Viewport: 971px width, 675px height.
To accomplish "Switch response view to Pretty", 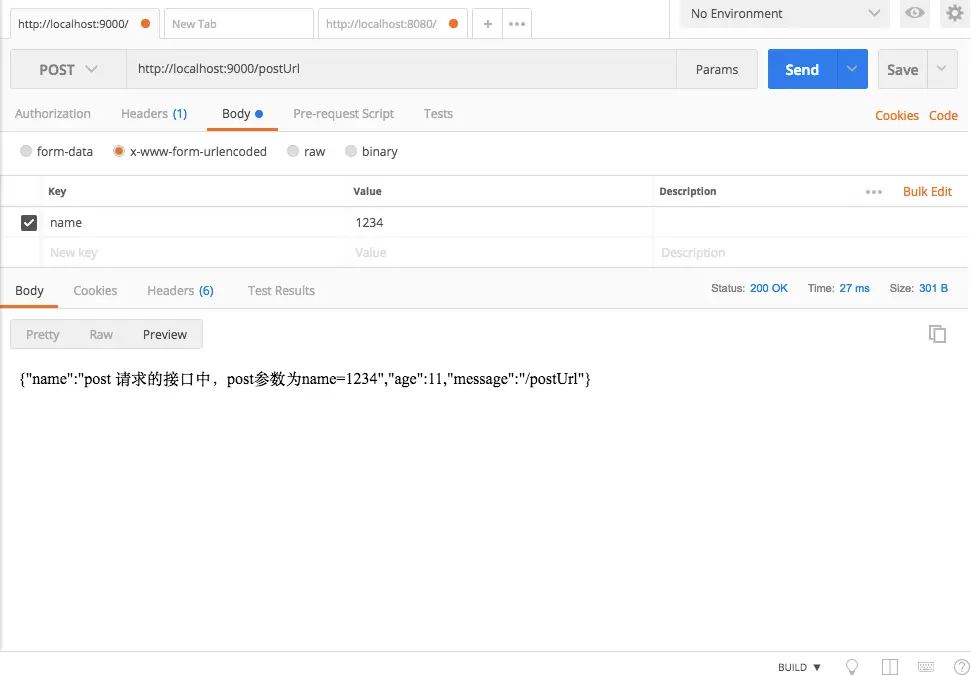I will (42, 334).
